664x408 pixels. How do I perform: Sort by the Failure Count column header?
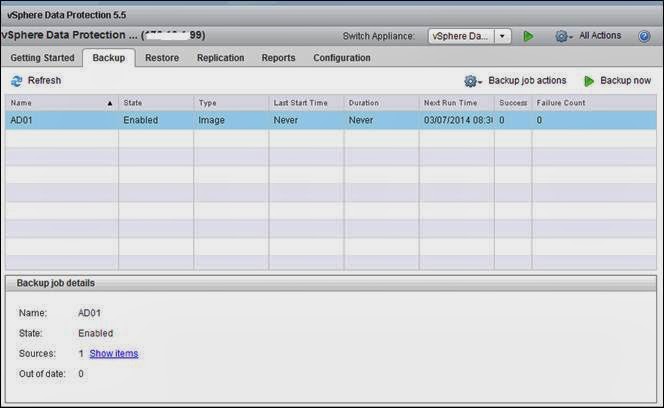pyautogui.click(x=594, y=103)
